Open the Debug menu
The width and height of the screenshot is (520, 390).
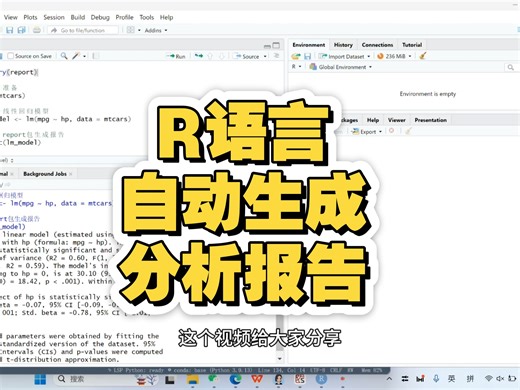(x=100, y=17)
